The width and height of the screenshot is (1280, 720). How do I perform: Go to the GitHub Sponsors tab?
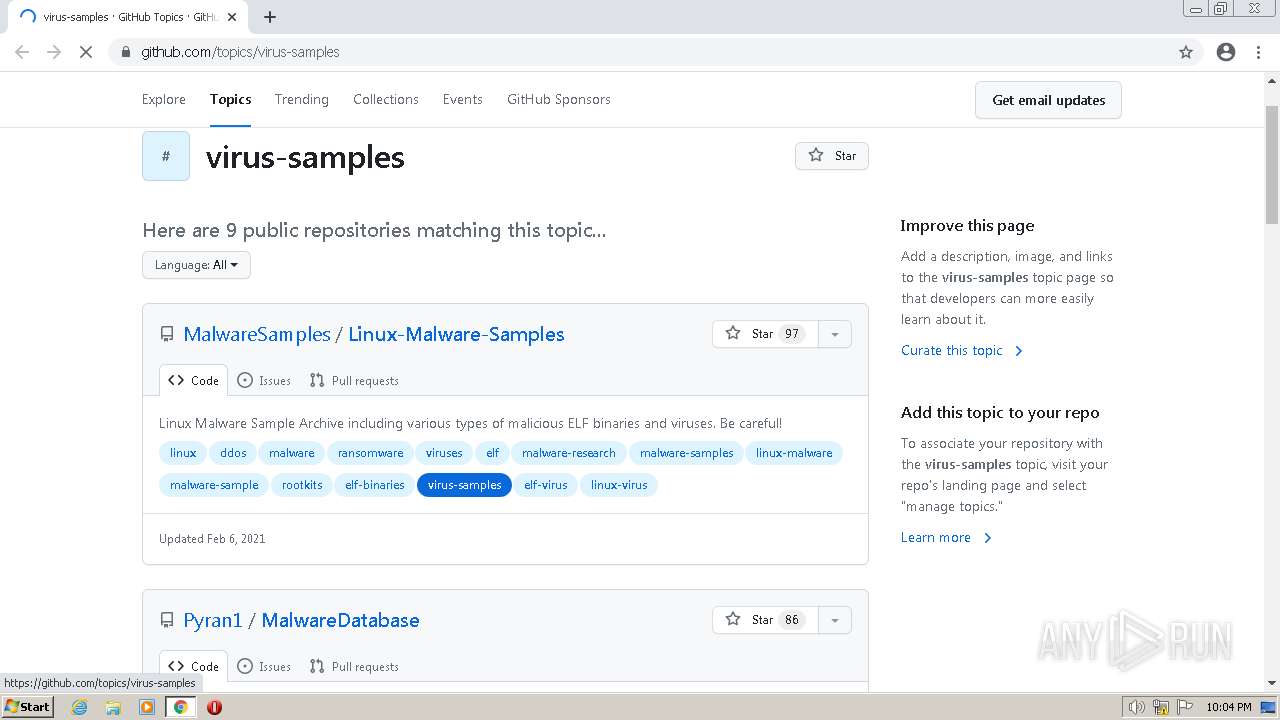pyautogui.click(x=559, y=99)
